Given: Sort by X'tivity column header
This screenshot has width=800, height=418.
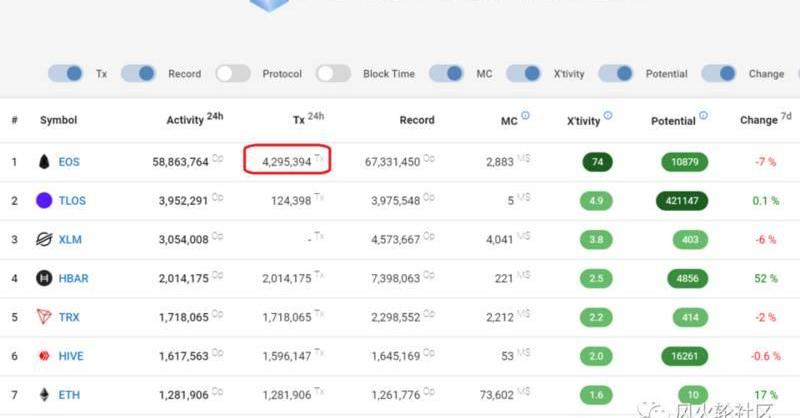Looking at the screenshot, I should [x=584, y=121].
